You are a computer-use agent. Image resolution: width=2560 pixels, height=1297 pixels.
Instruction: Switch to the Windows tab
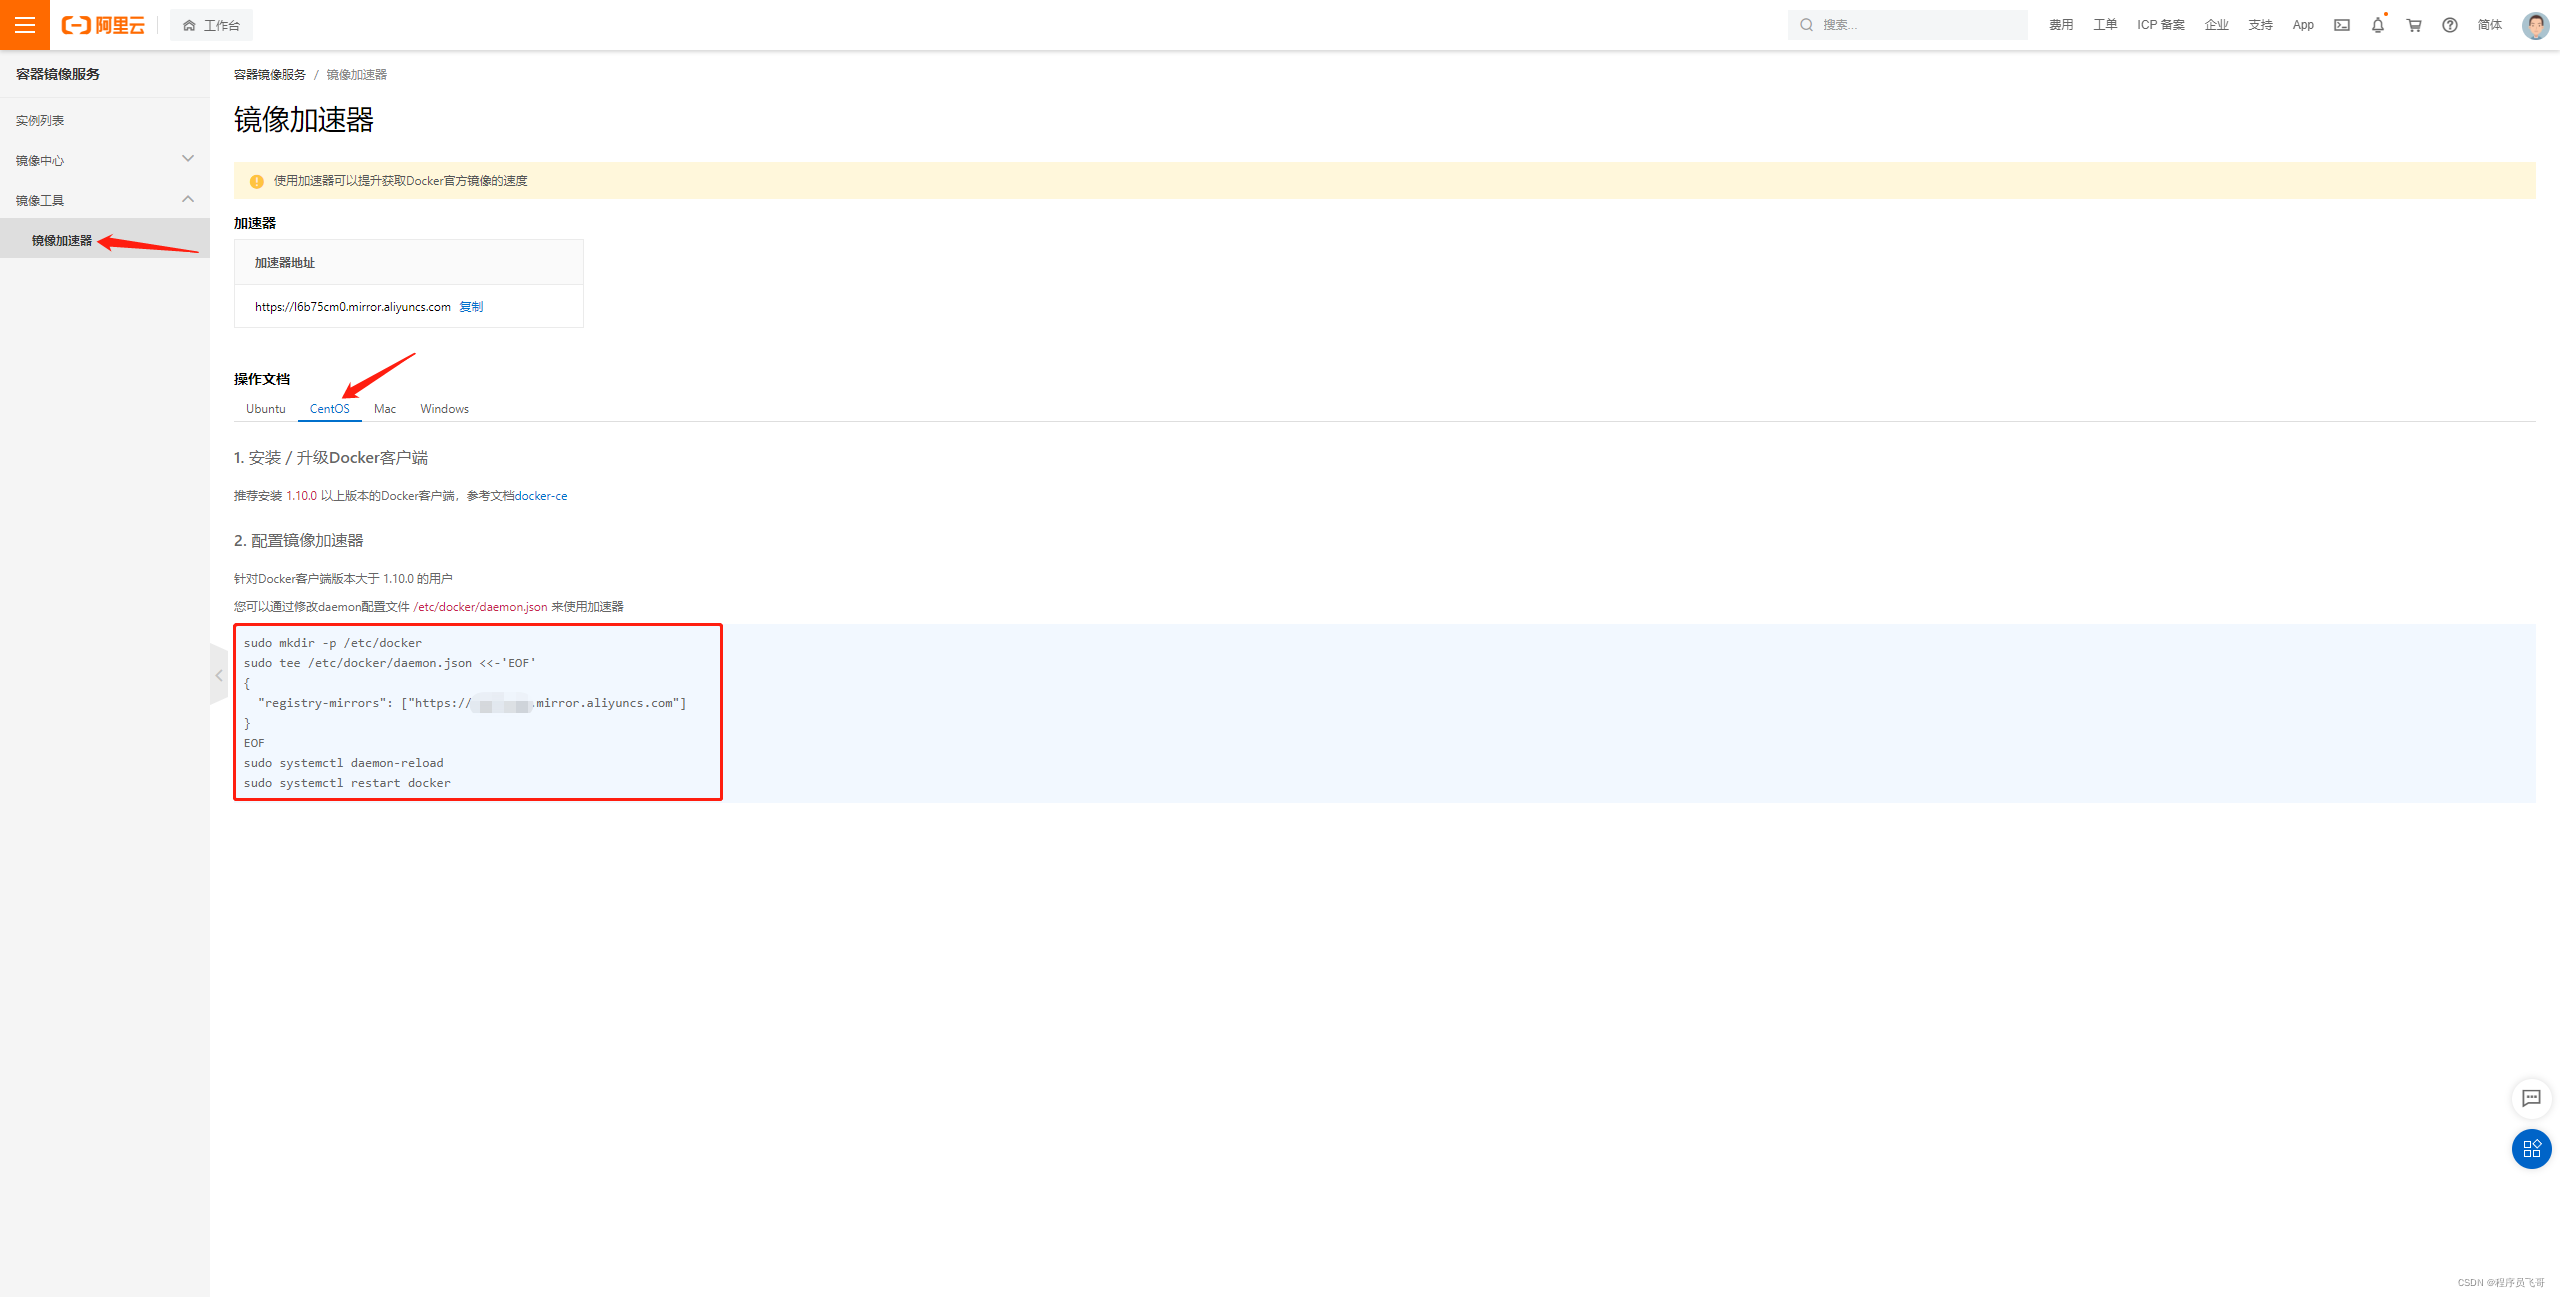tap(445, 409)
